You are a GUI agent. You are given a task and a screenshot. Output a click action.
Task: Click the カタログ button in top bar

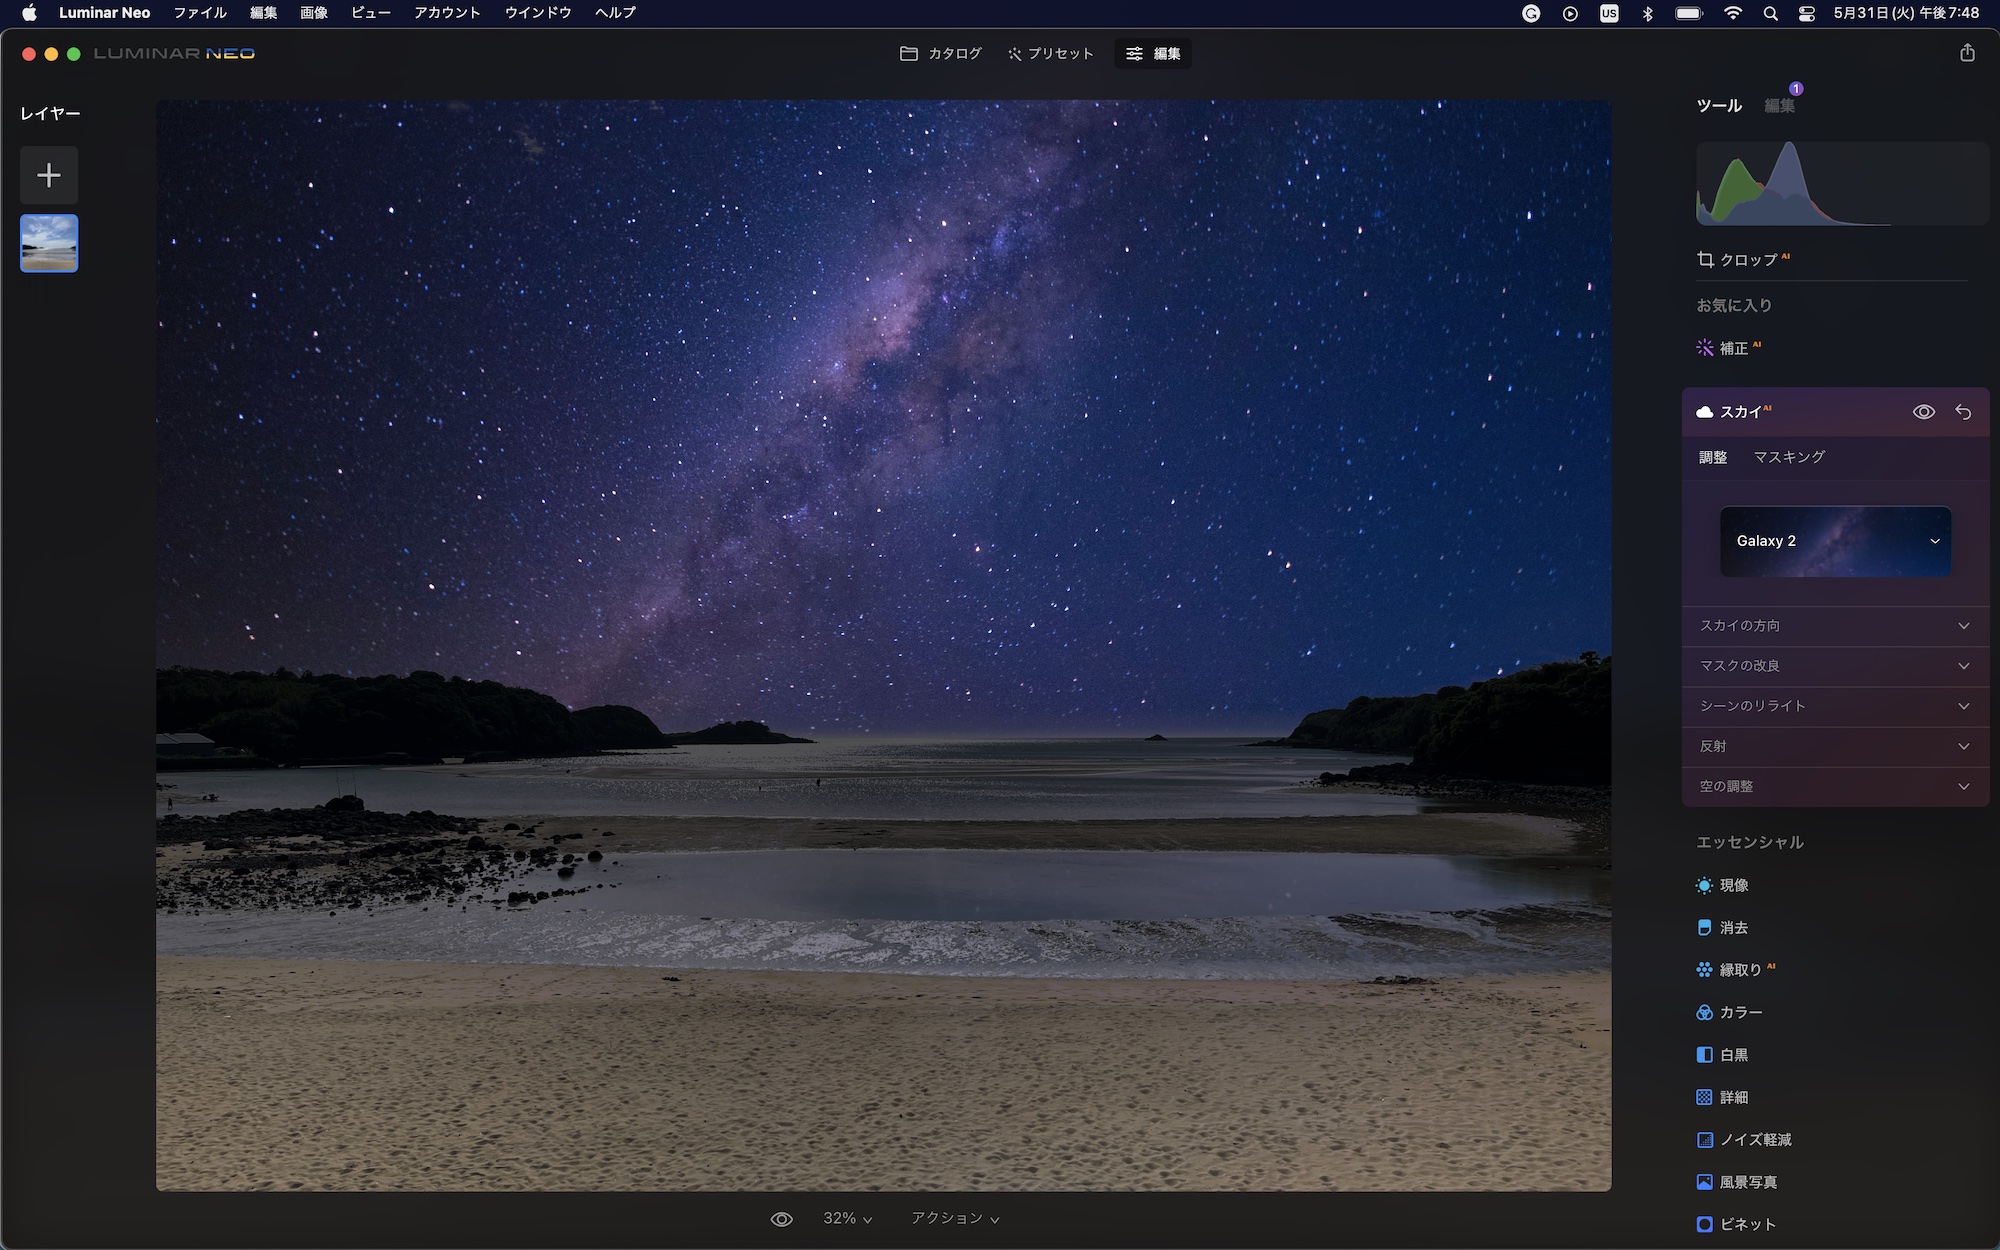coord(941,54)
